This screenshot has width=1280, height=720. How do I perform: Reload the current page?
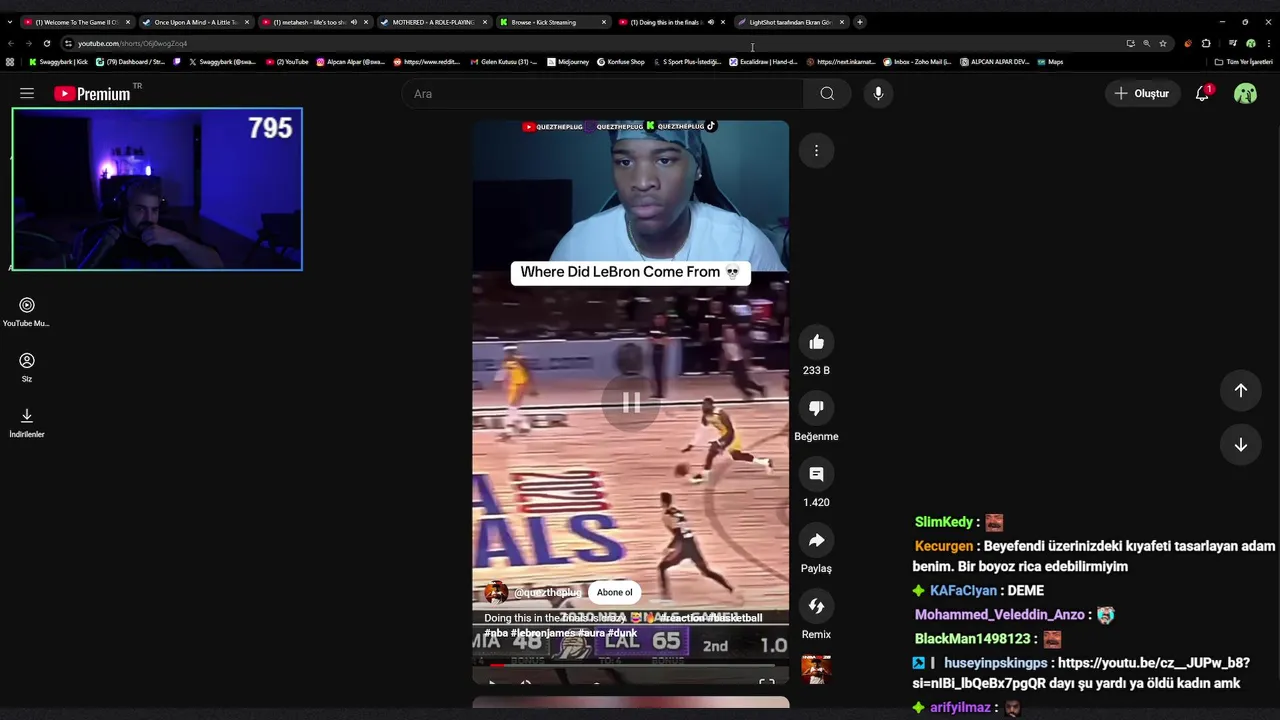click(x=46, y=43)
